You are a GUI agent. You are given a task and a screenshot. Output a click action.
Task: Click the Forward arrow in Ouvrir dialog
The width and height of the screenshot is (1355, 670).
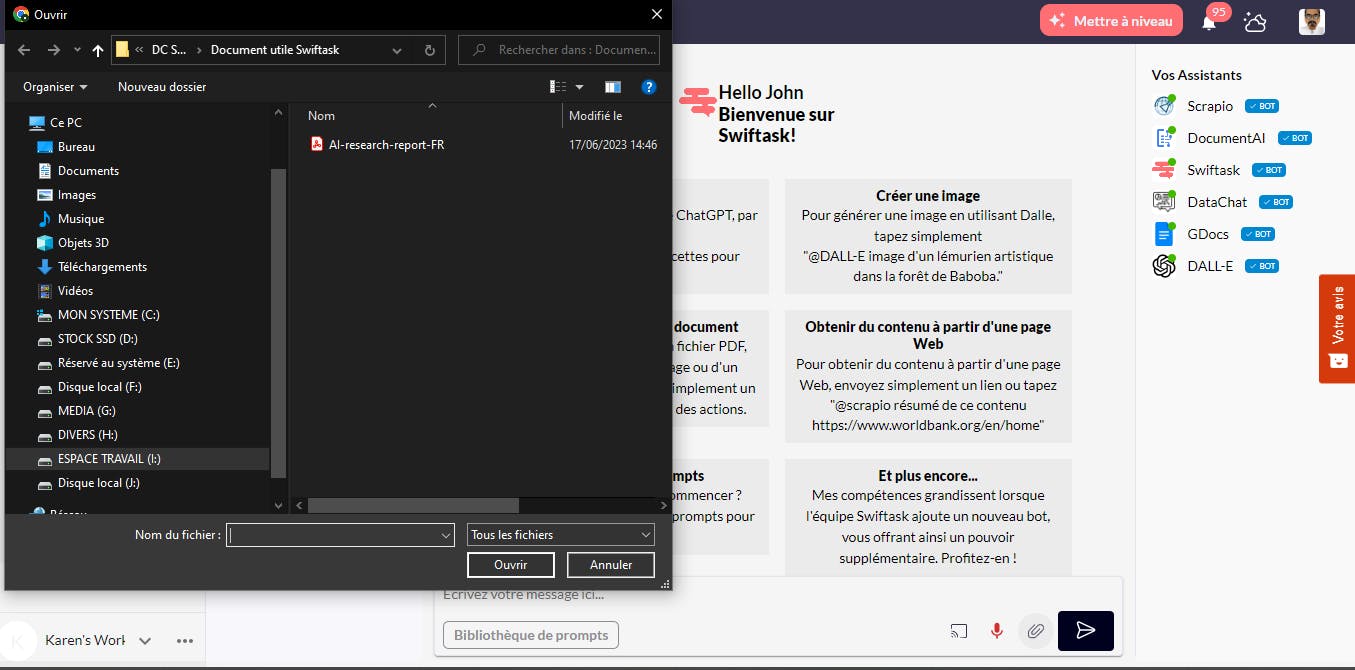(54, 50)
